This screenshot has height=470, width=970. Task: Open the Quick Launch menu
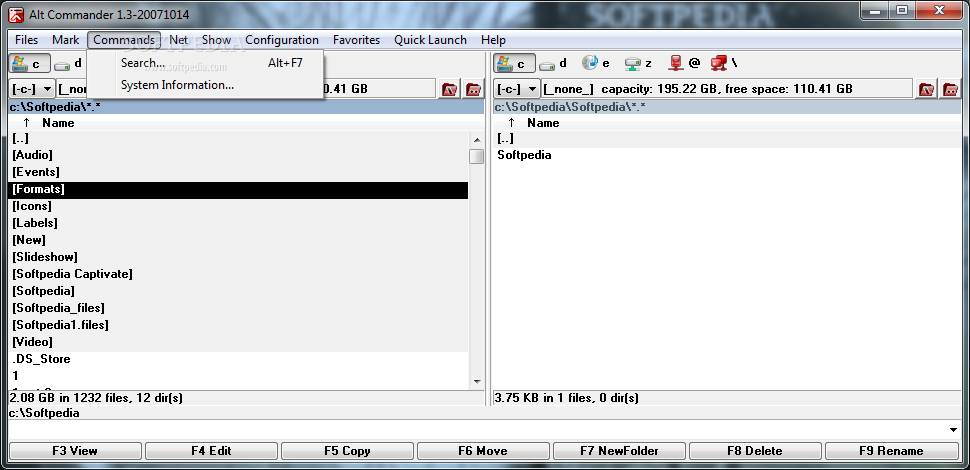[431, 40]
